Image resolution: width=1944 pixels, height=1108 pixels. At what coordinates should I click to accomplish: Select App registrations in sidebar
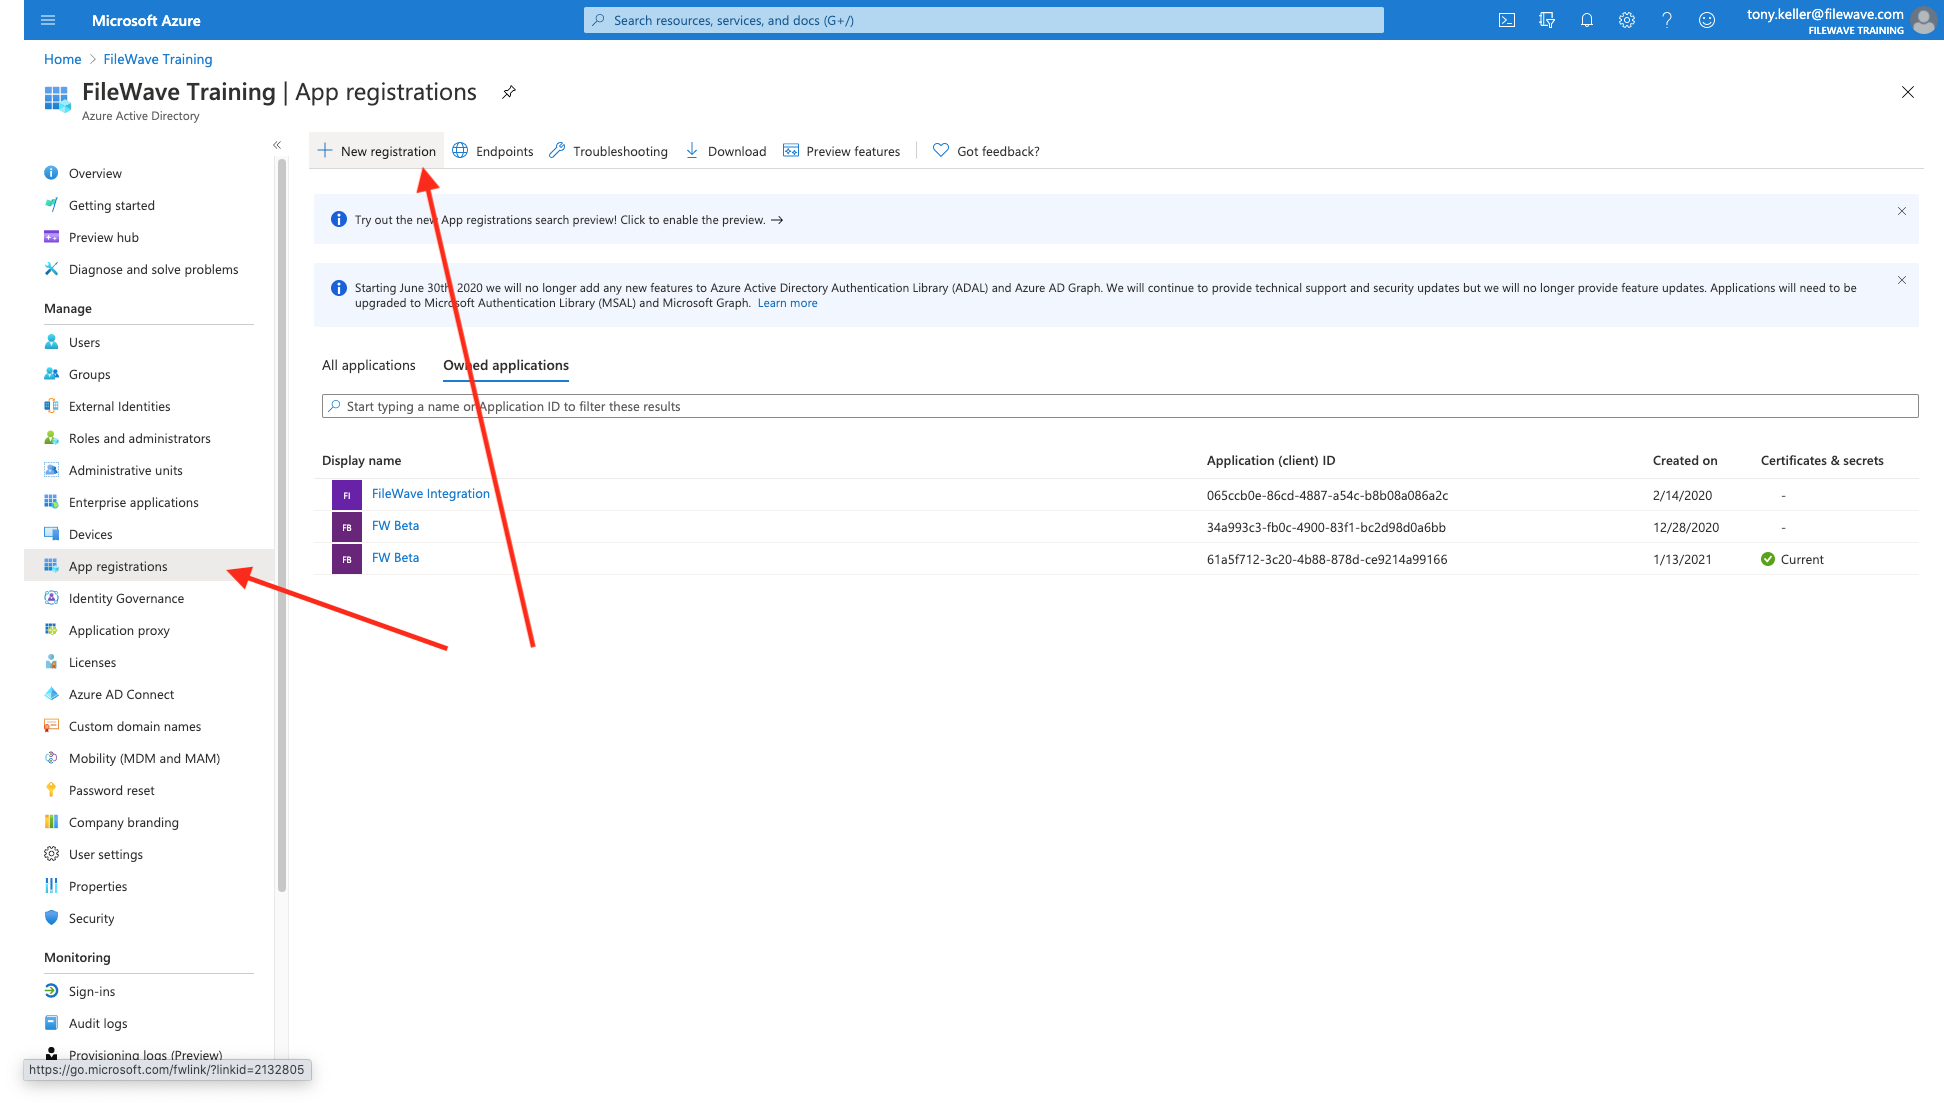pyautogui.click(x=148, y=566)
